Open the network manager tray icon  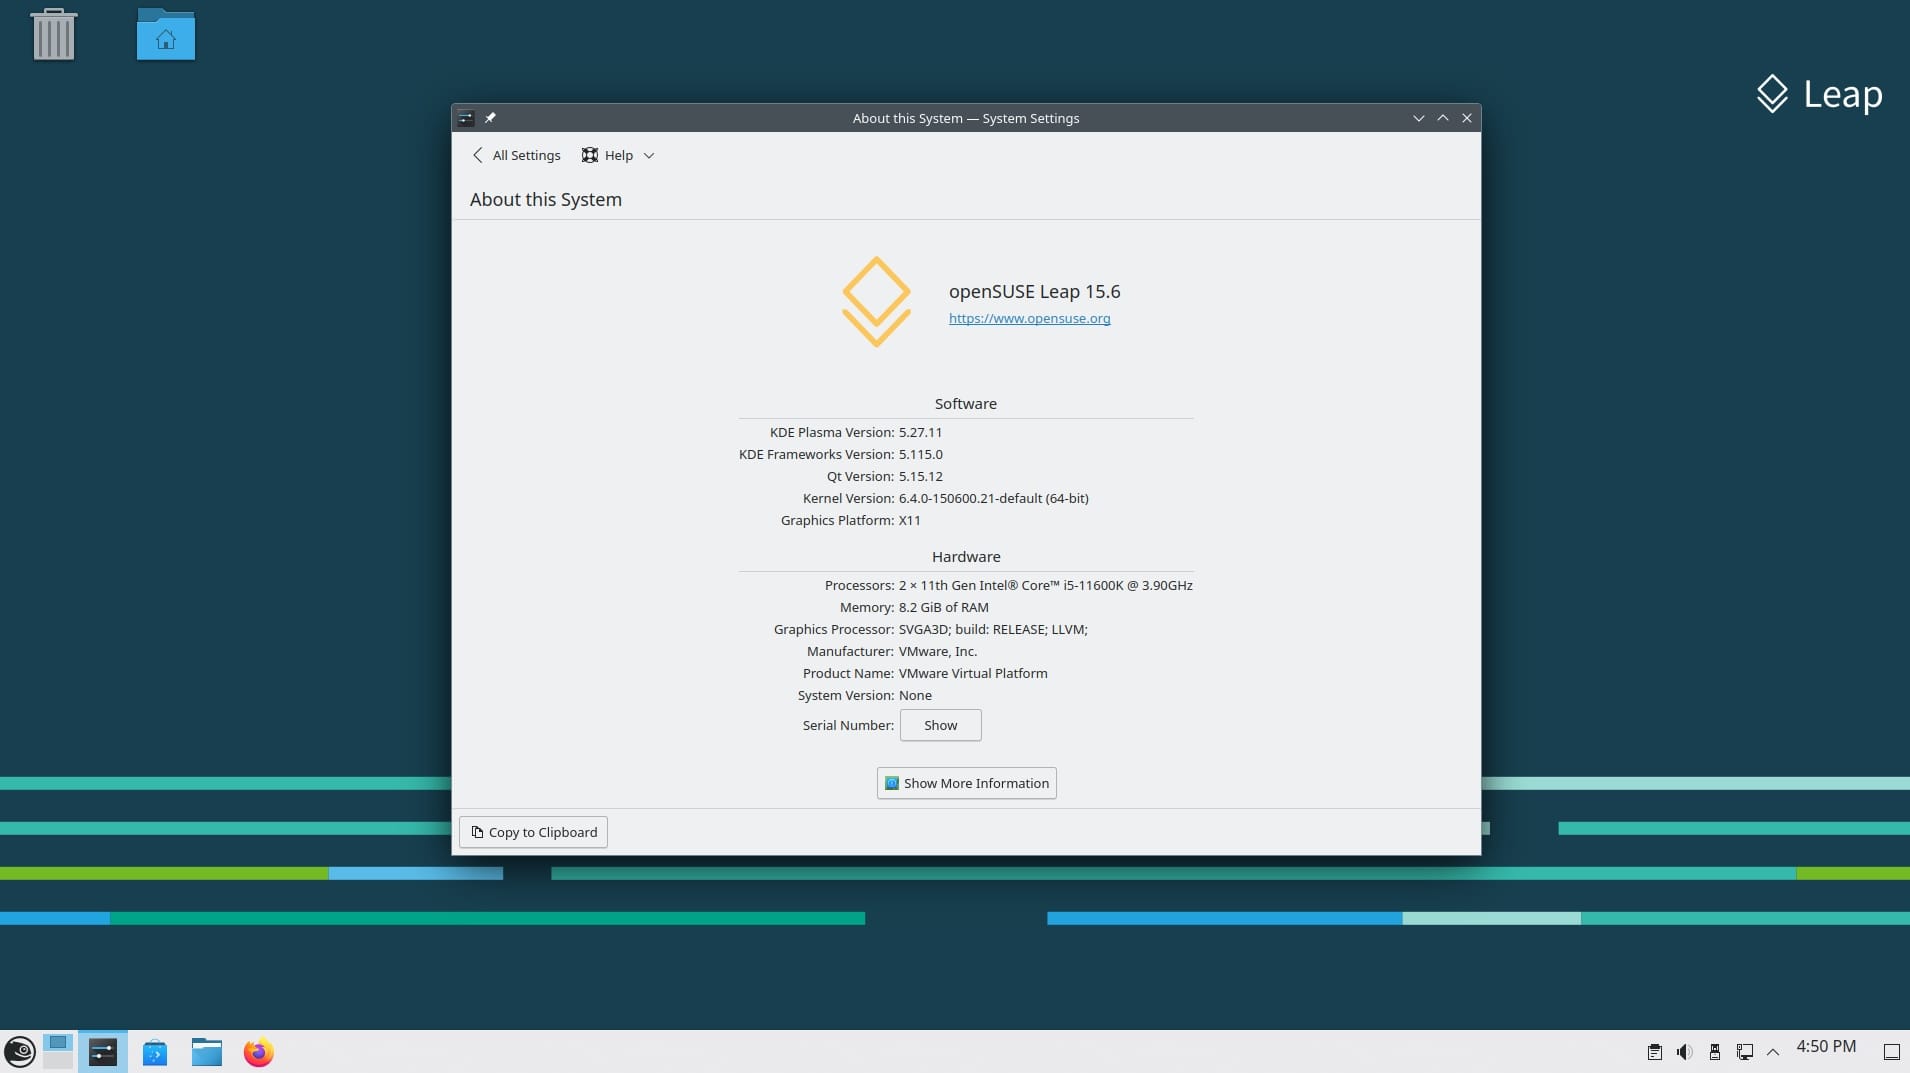pyautogui.click(x=1744, y=1051)
